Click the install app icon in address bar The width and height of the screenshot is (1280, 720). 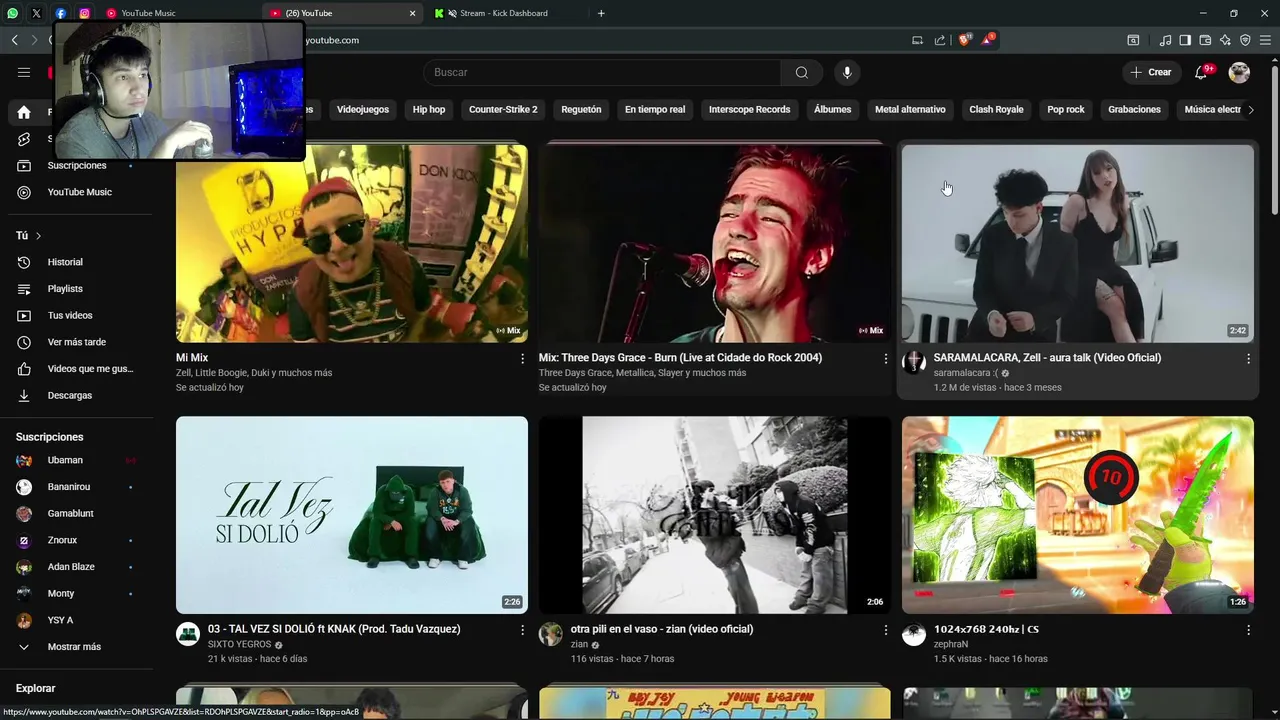(x=917, y=40)
